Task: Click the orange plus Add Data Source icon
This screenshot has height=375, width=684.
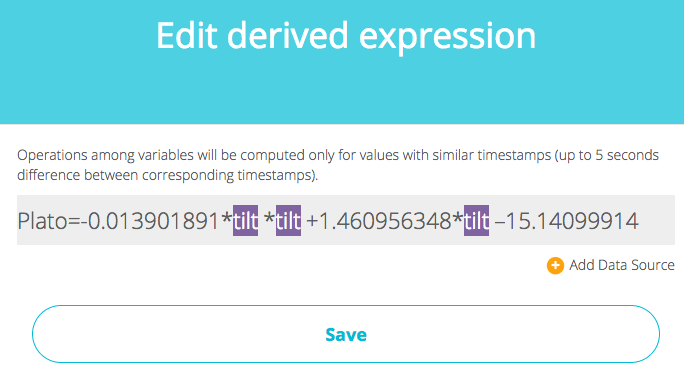Action: [x=555, y=265]
